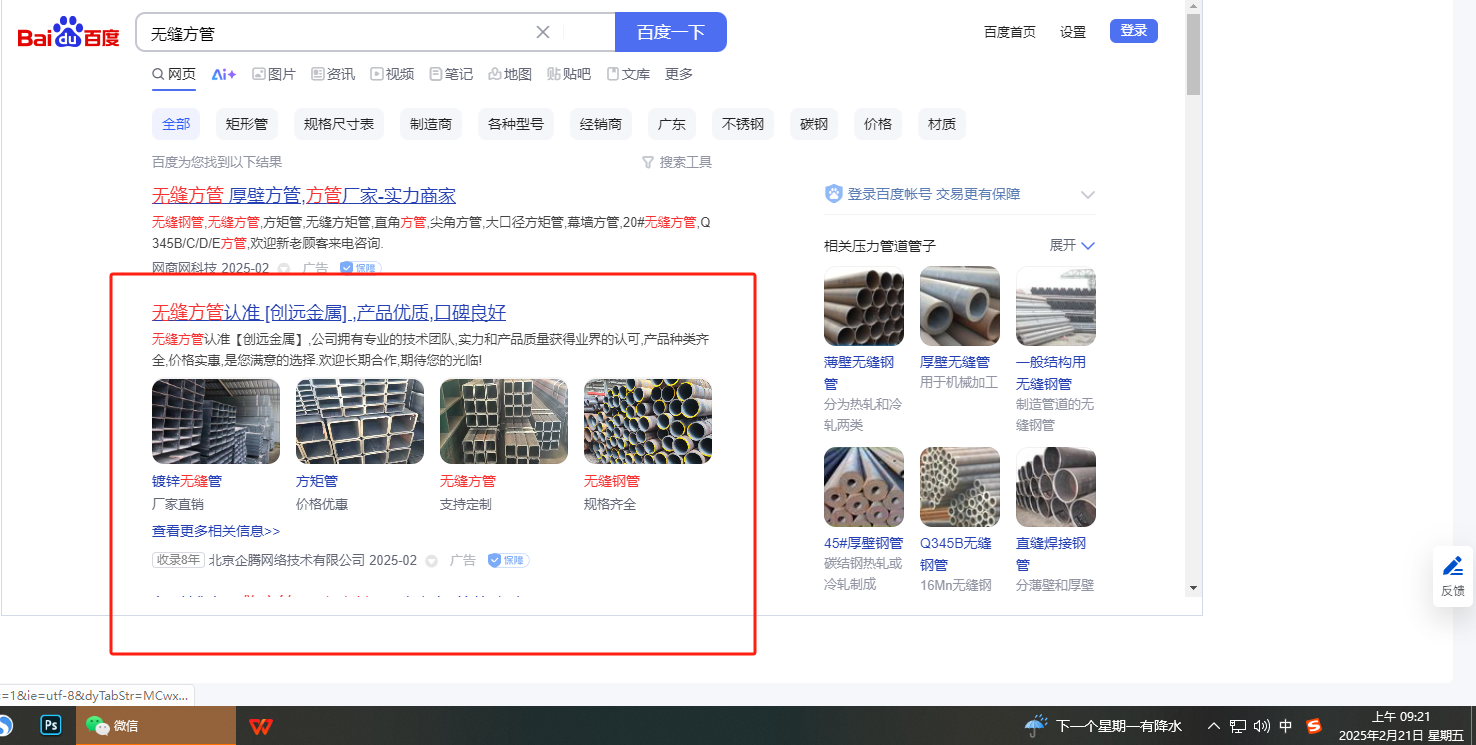The width and height of the screenshot is (1476, 745).
Task: Click 查看更多相关信息>> link
Action: coord(216,531)
